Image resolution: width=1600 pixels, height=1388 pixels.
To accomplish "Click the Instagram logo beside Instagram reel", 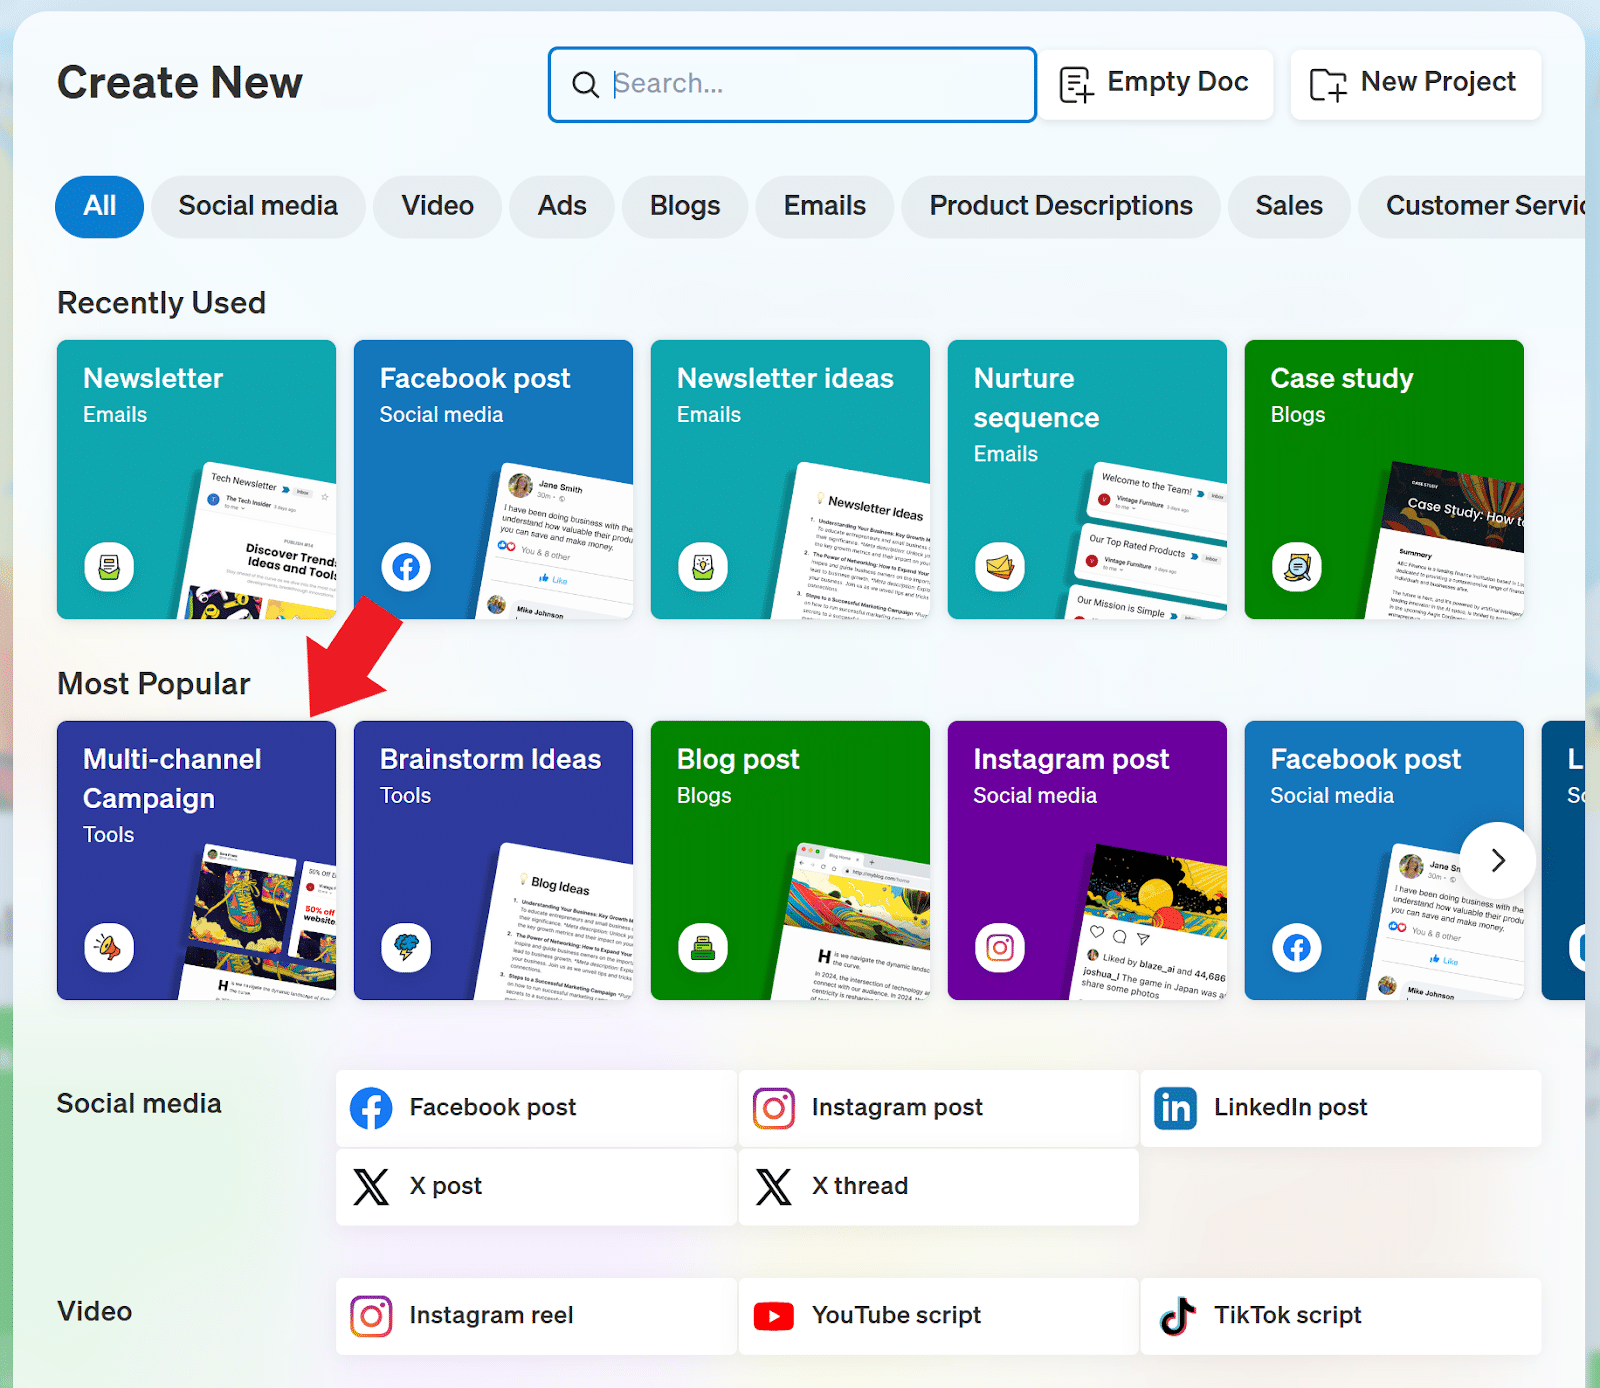I will point(371,1316).
